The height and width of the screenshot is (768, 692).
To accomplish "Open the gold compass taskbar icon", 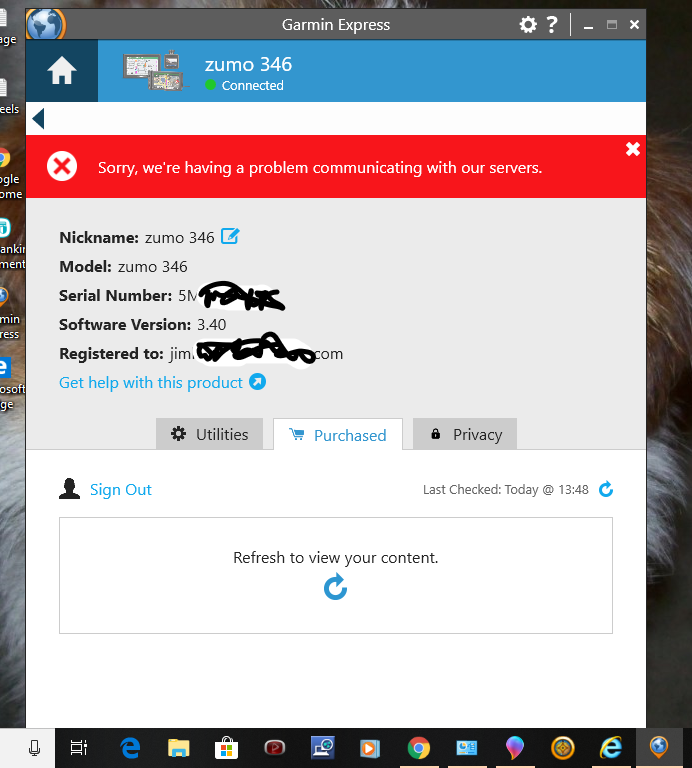I will tap(563, 748).
